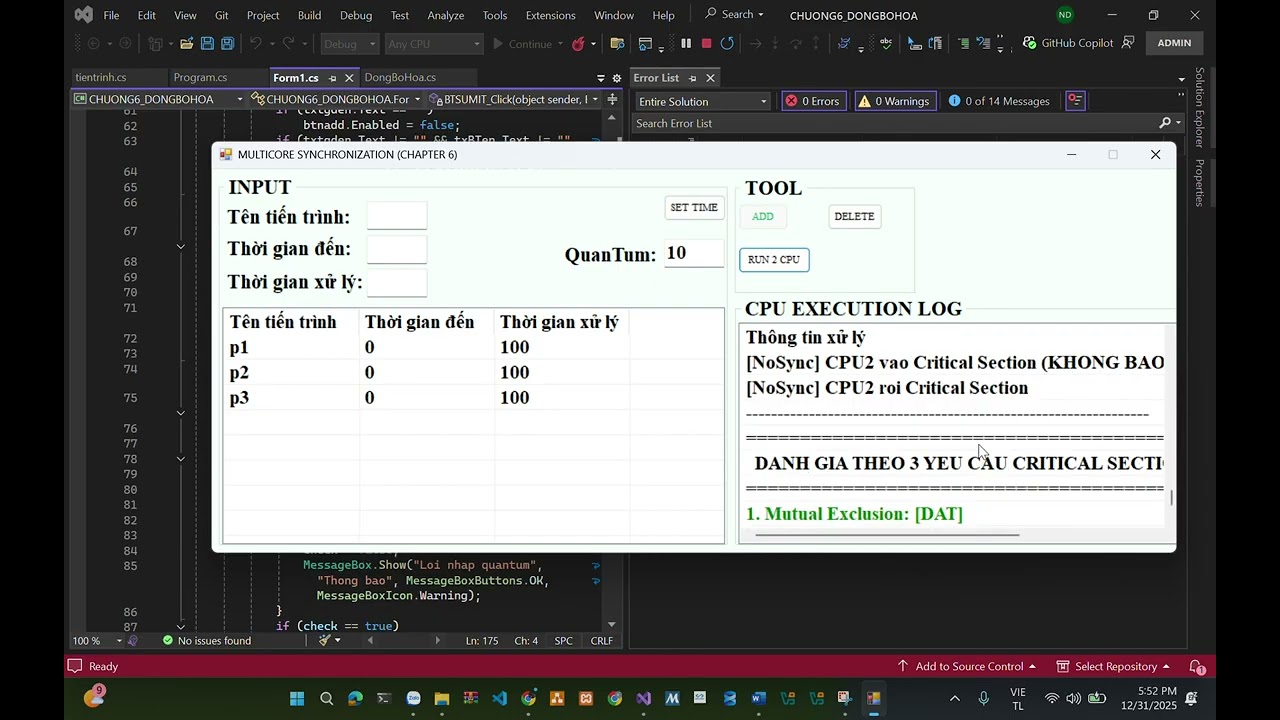The height and width of the screenshot is (720, 1280).
Task: Open the Debug configuration dropdown
Action: pos(350,43)
